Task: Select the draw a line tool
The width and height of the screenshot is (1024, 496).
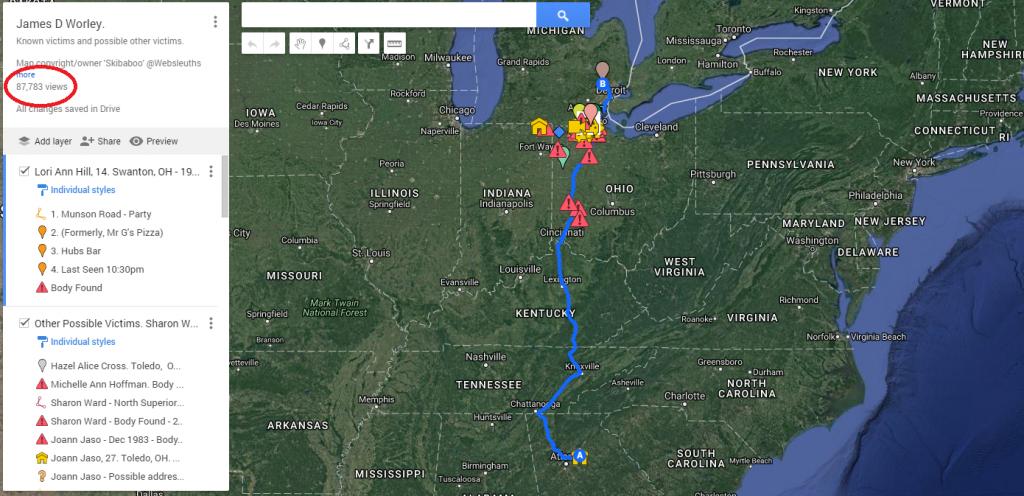Action: tap(344, 44)
